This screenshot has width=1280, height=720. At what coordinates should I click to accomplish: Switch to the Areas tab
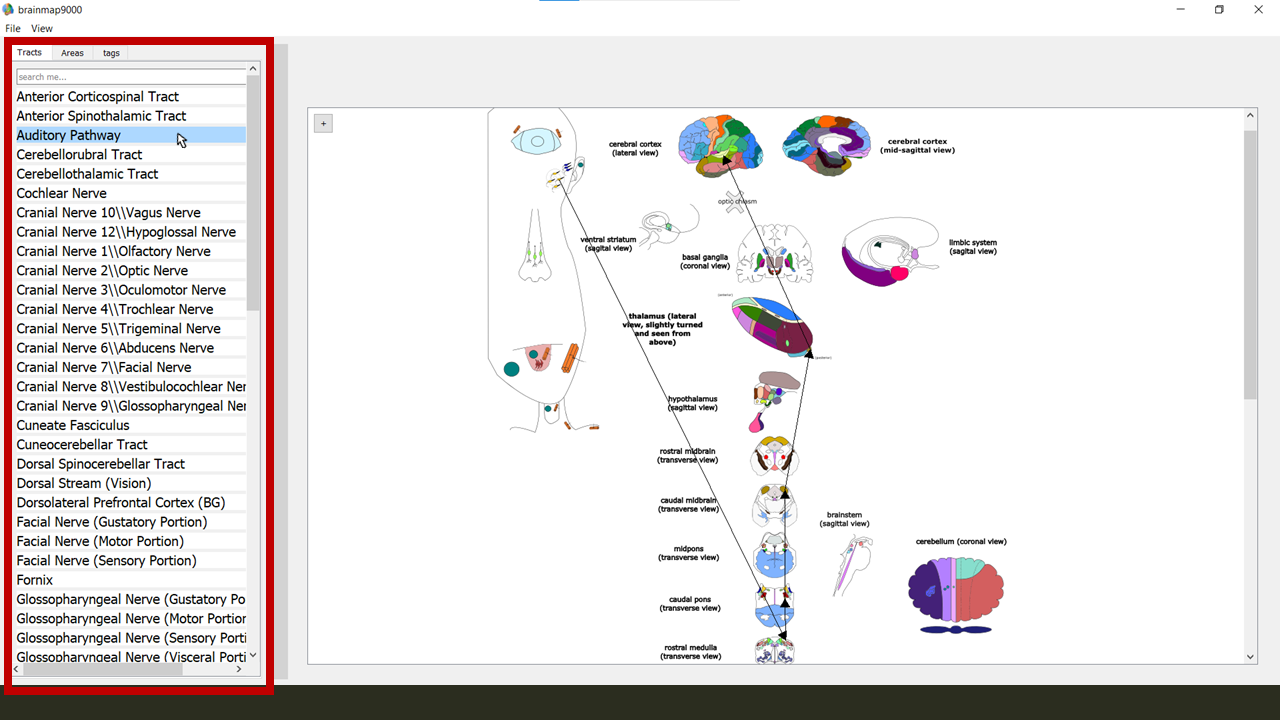(72, 53)
